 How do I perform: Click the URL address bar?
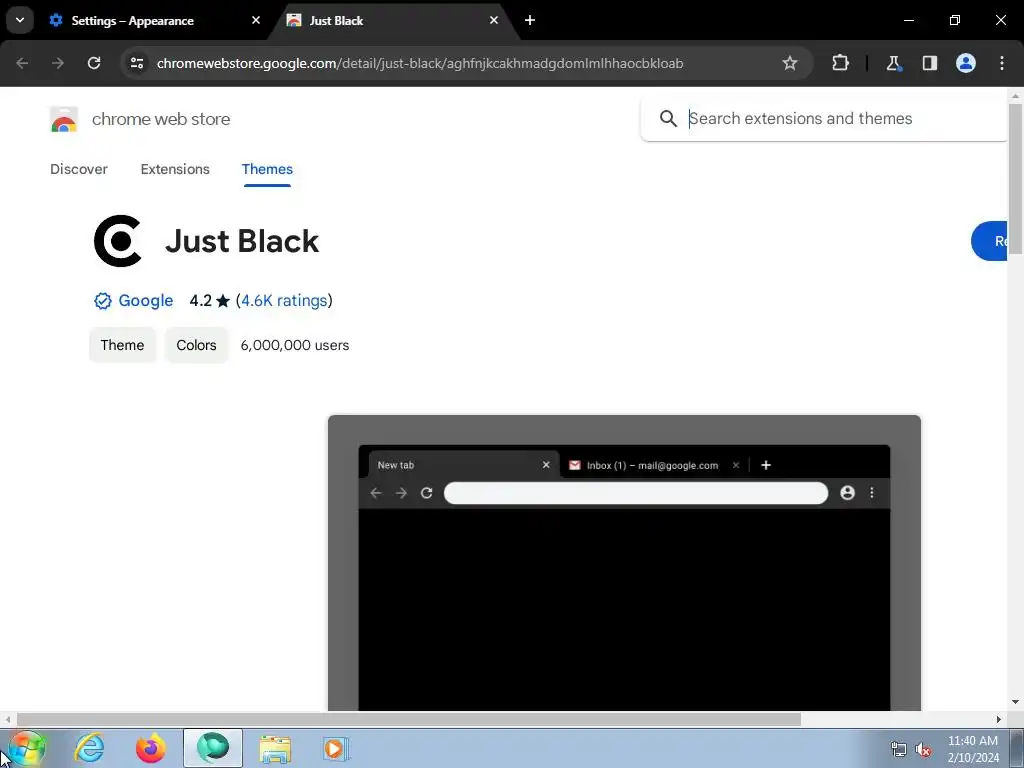point(420,63)
